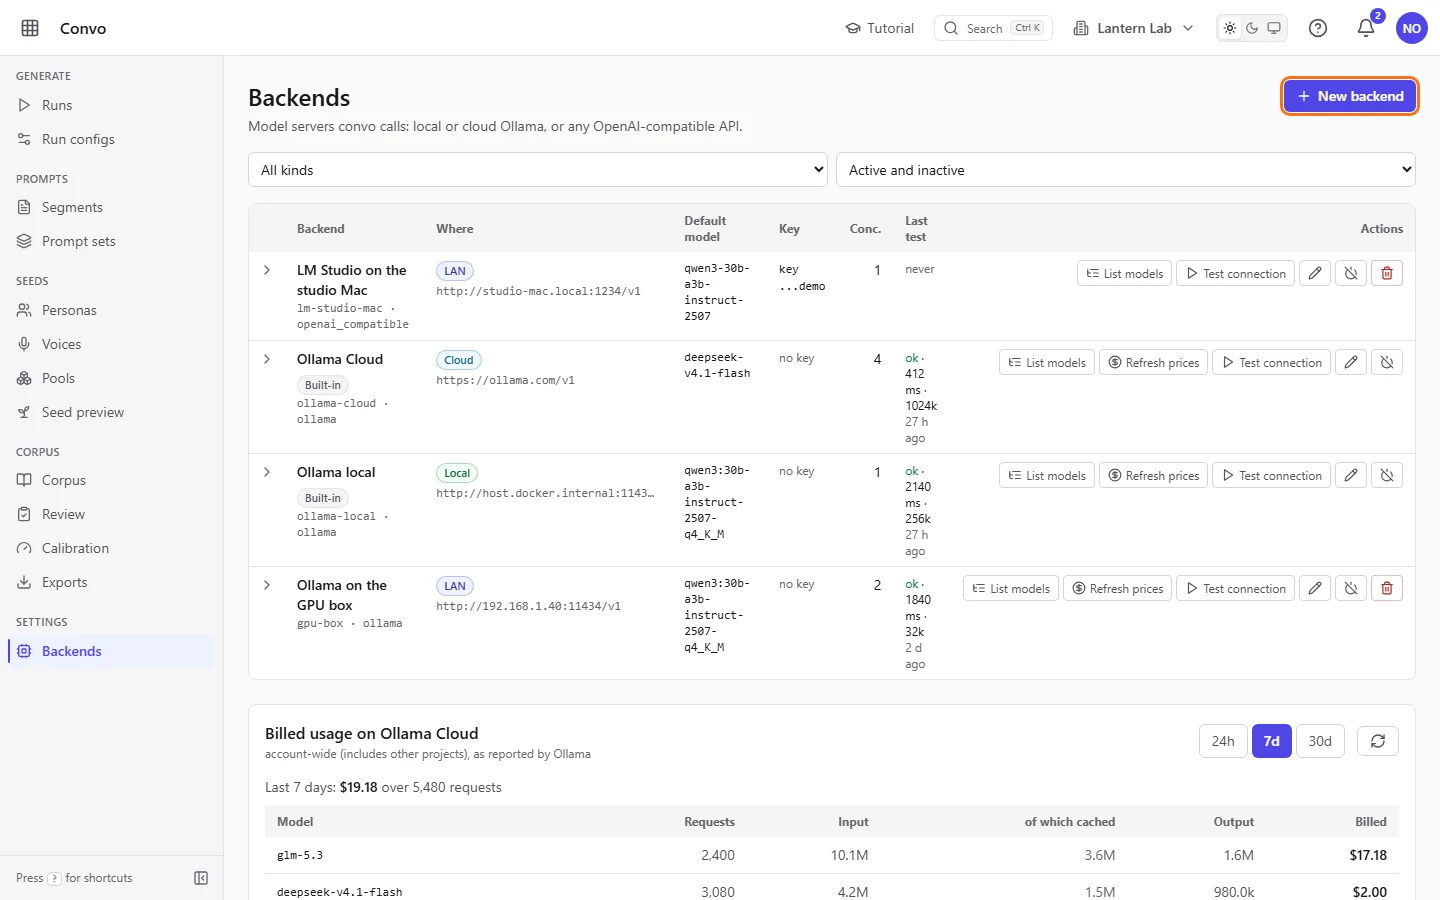The image size is (1440, 900).
Task: Expand the Ollama local row
Action: (x=267, y=472)
